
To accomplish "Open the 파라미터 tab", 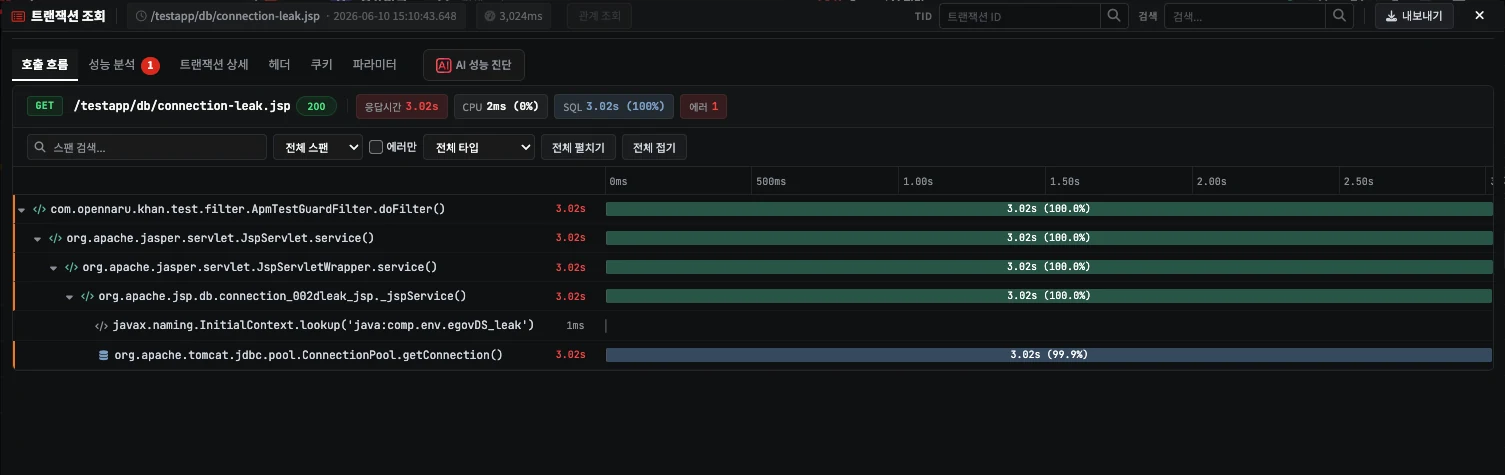I will point(375,65).
